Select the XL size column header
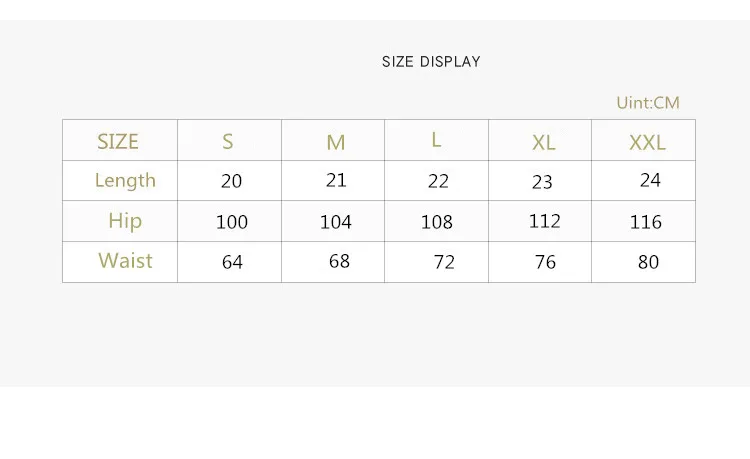 click(x=543, y=143)
